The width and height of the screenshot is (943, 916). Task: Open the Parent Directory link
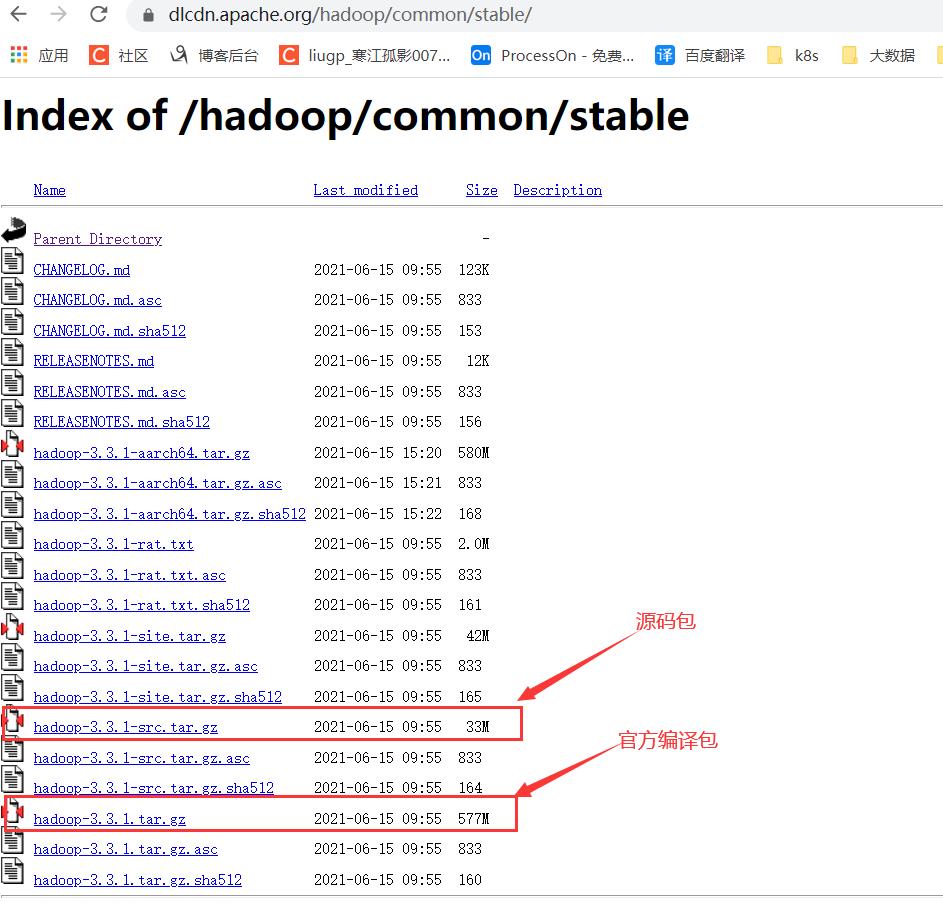point(97,239)
